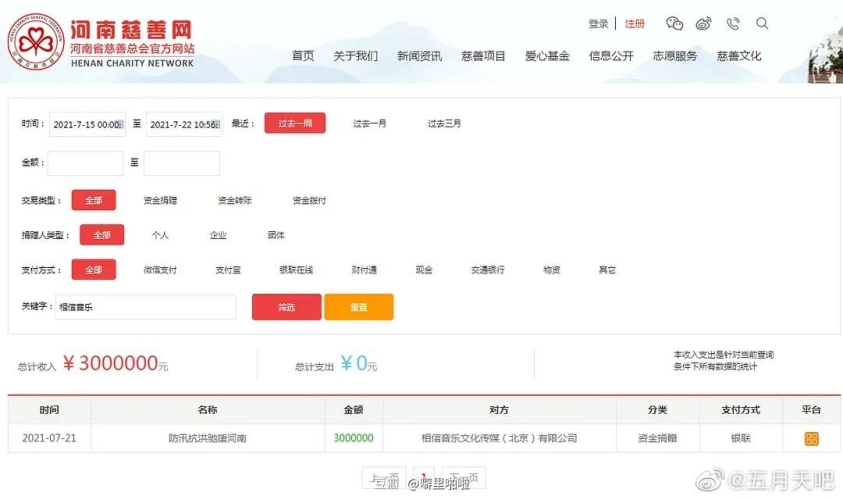Open the 志愿服务 menu item
The image size is (843, 500).
[675, 56]
